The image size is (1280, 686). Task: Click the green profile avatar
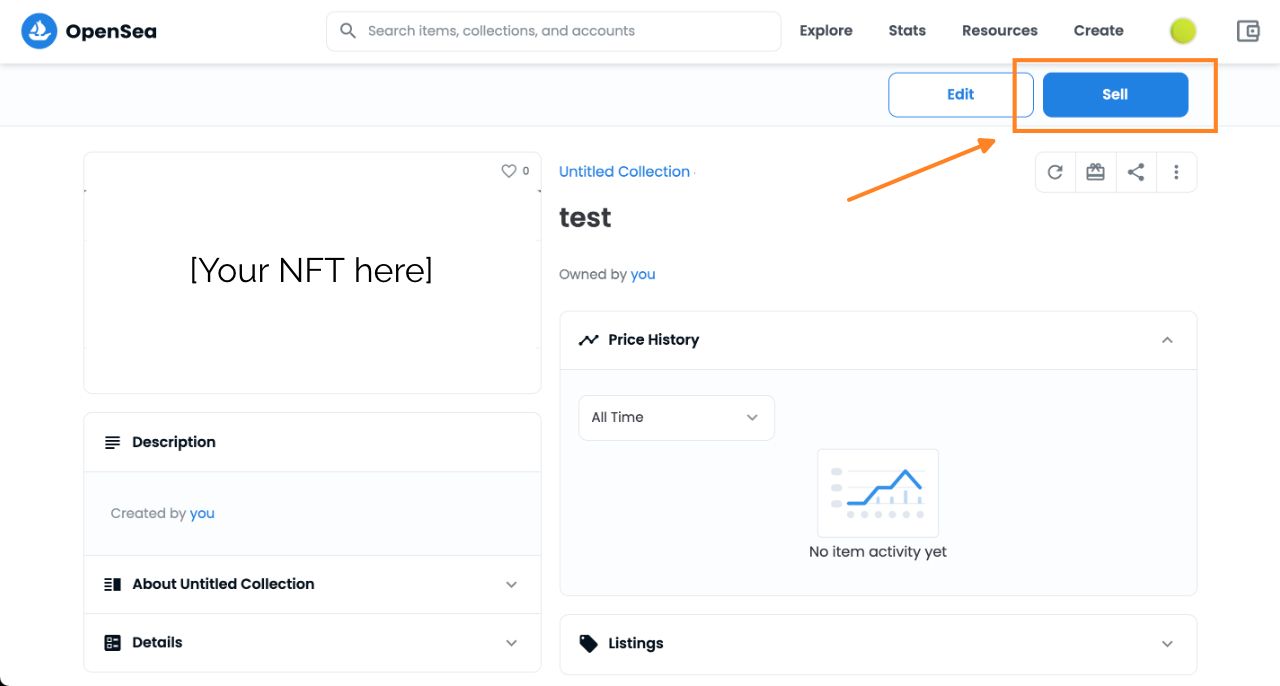(1183, 31)
